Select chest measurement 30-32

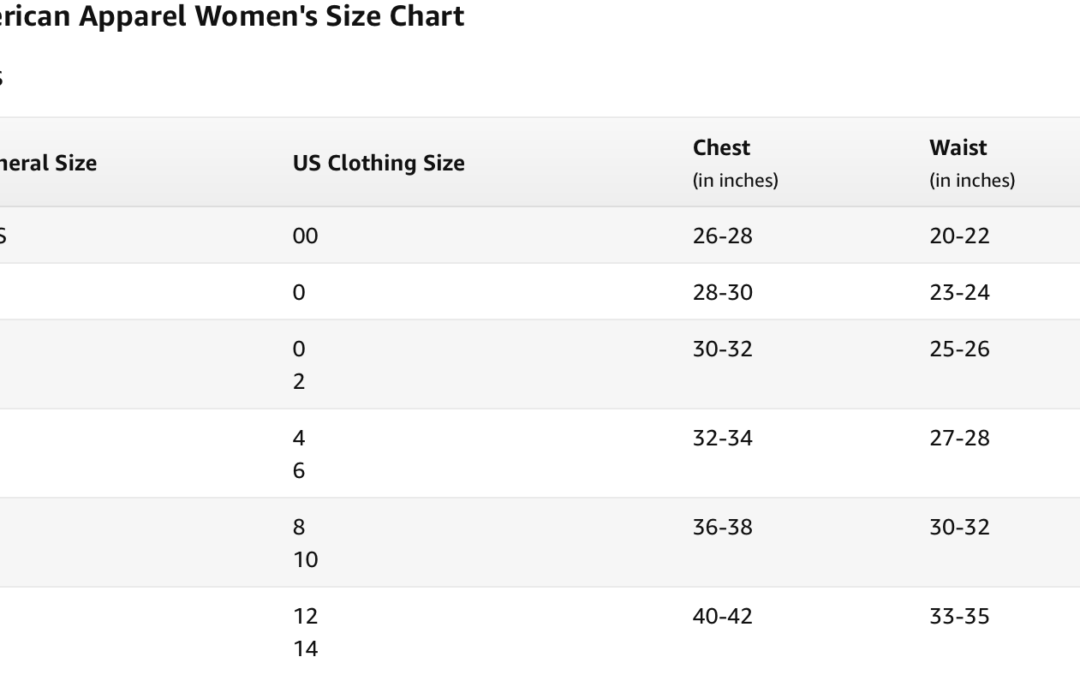click(723, 349)
